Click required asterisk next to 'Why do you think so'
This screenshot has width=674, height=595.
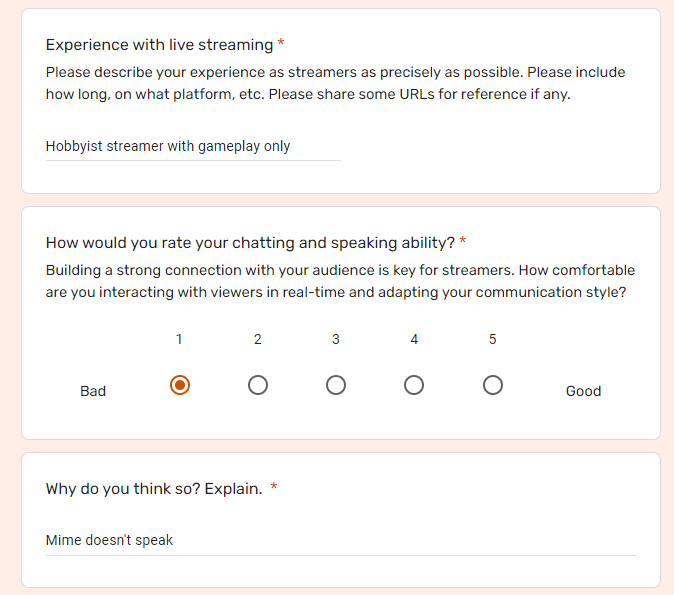pyautogui.click(x=274, y=486)
